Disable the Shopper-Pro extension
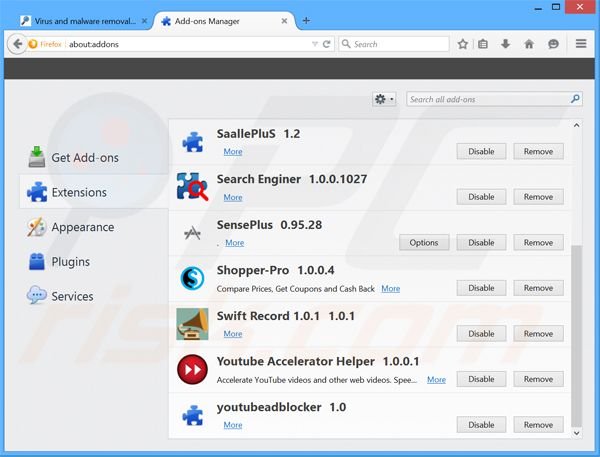 pyautogui.click(x=481, y=288)
